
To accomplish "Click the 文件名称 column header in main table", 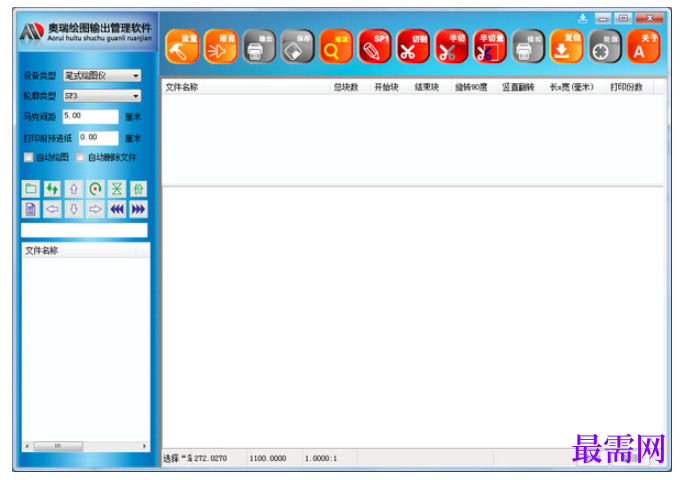I will (x=181, y=87).
